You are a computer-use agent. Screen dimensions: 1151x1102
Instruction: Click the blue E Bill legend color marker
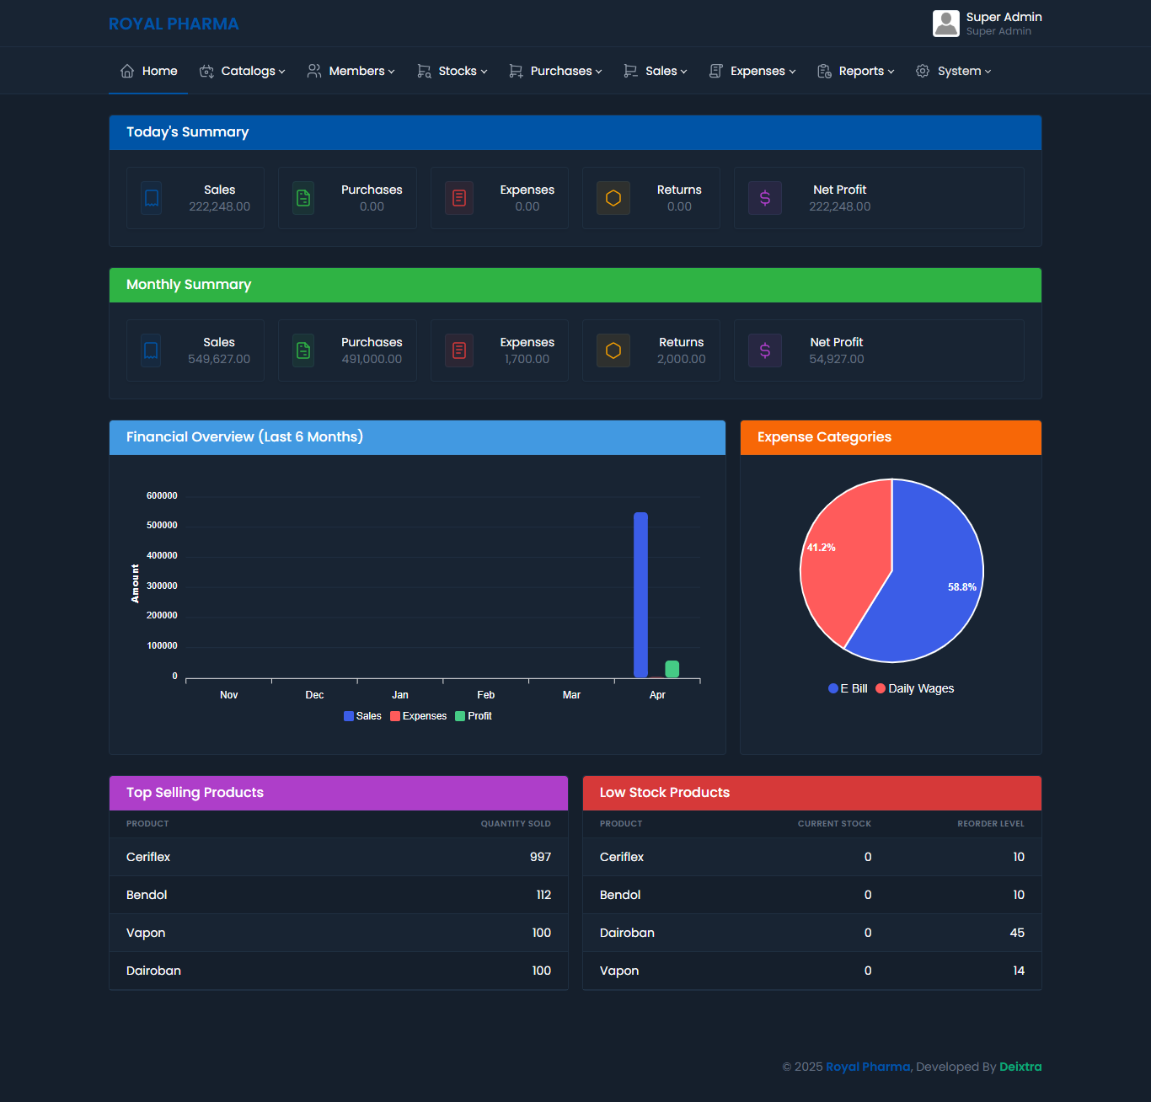pos(831,688)
